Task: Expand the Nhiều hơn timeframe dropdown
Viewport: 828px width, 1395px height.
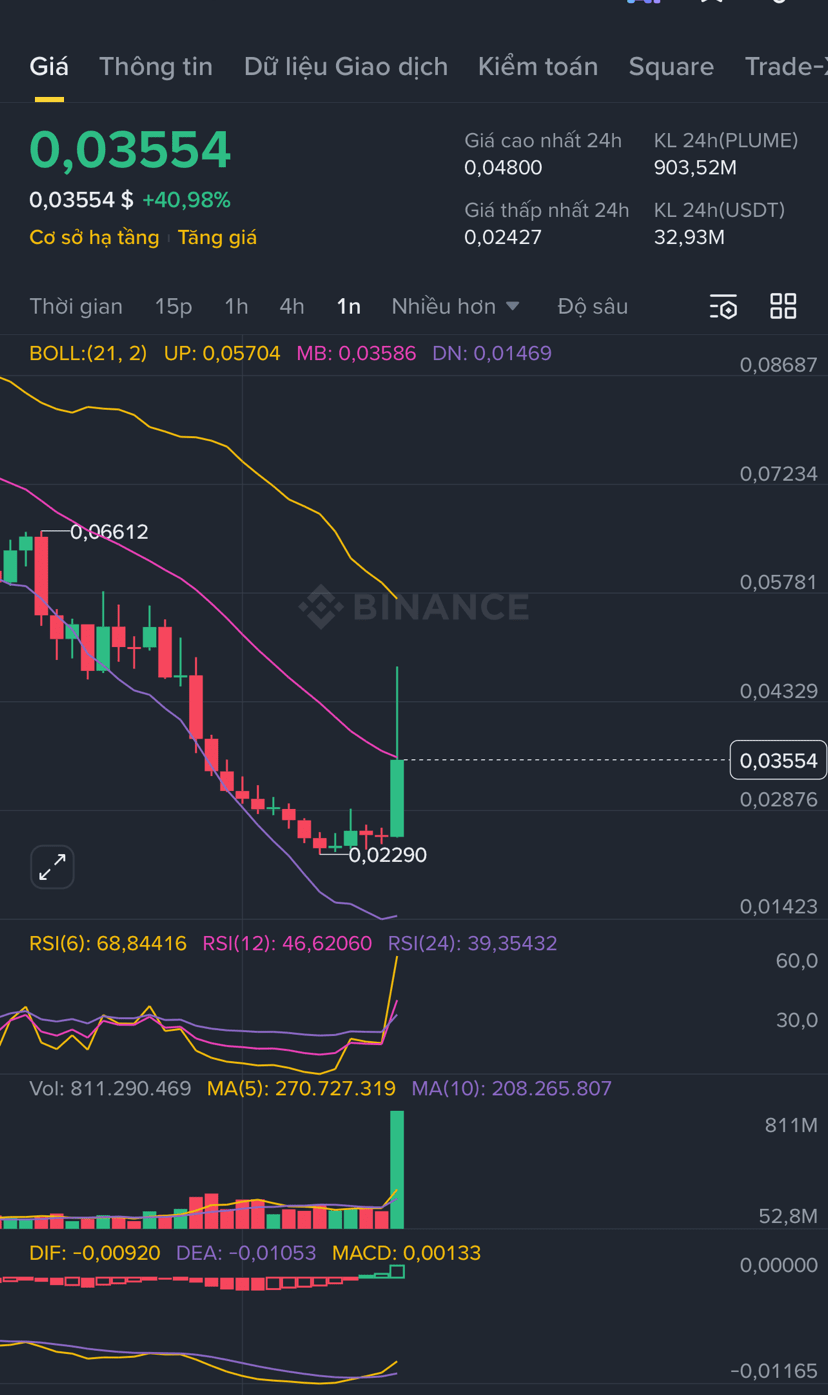Action: tap(456, 306)
